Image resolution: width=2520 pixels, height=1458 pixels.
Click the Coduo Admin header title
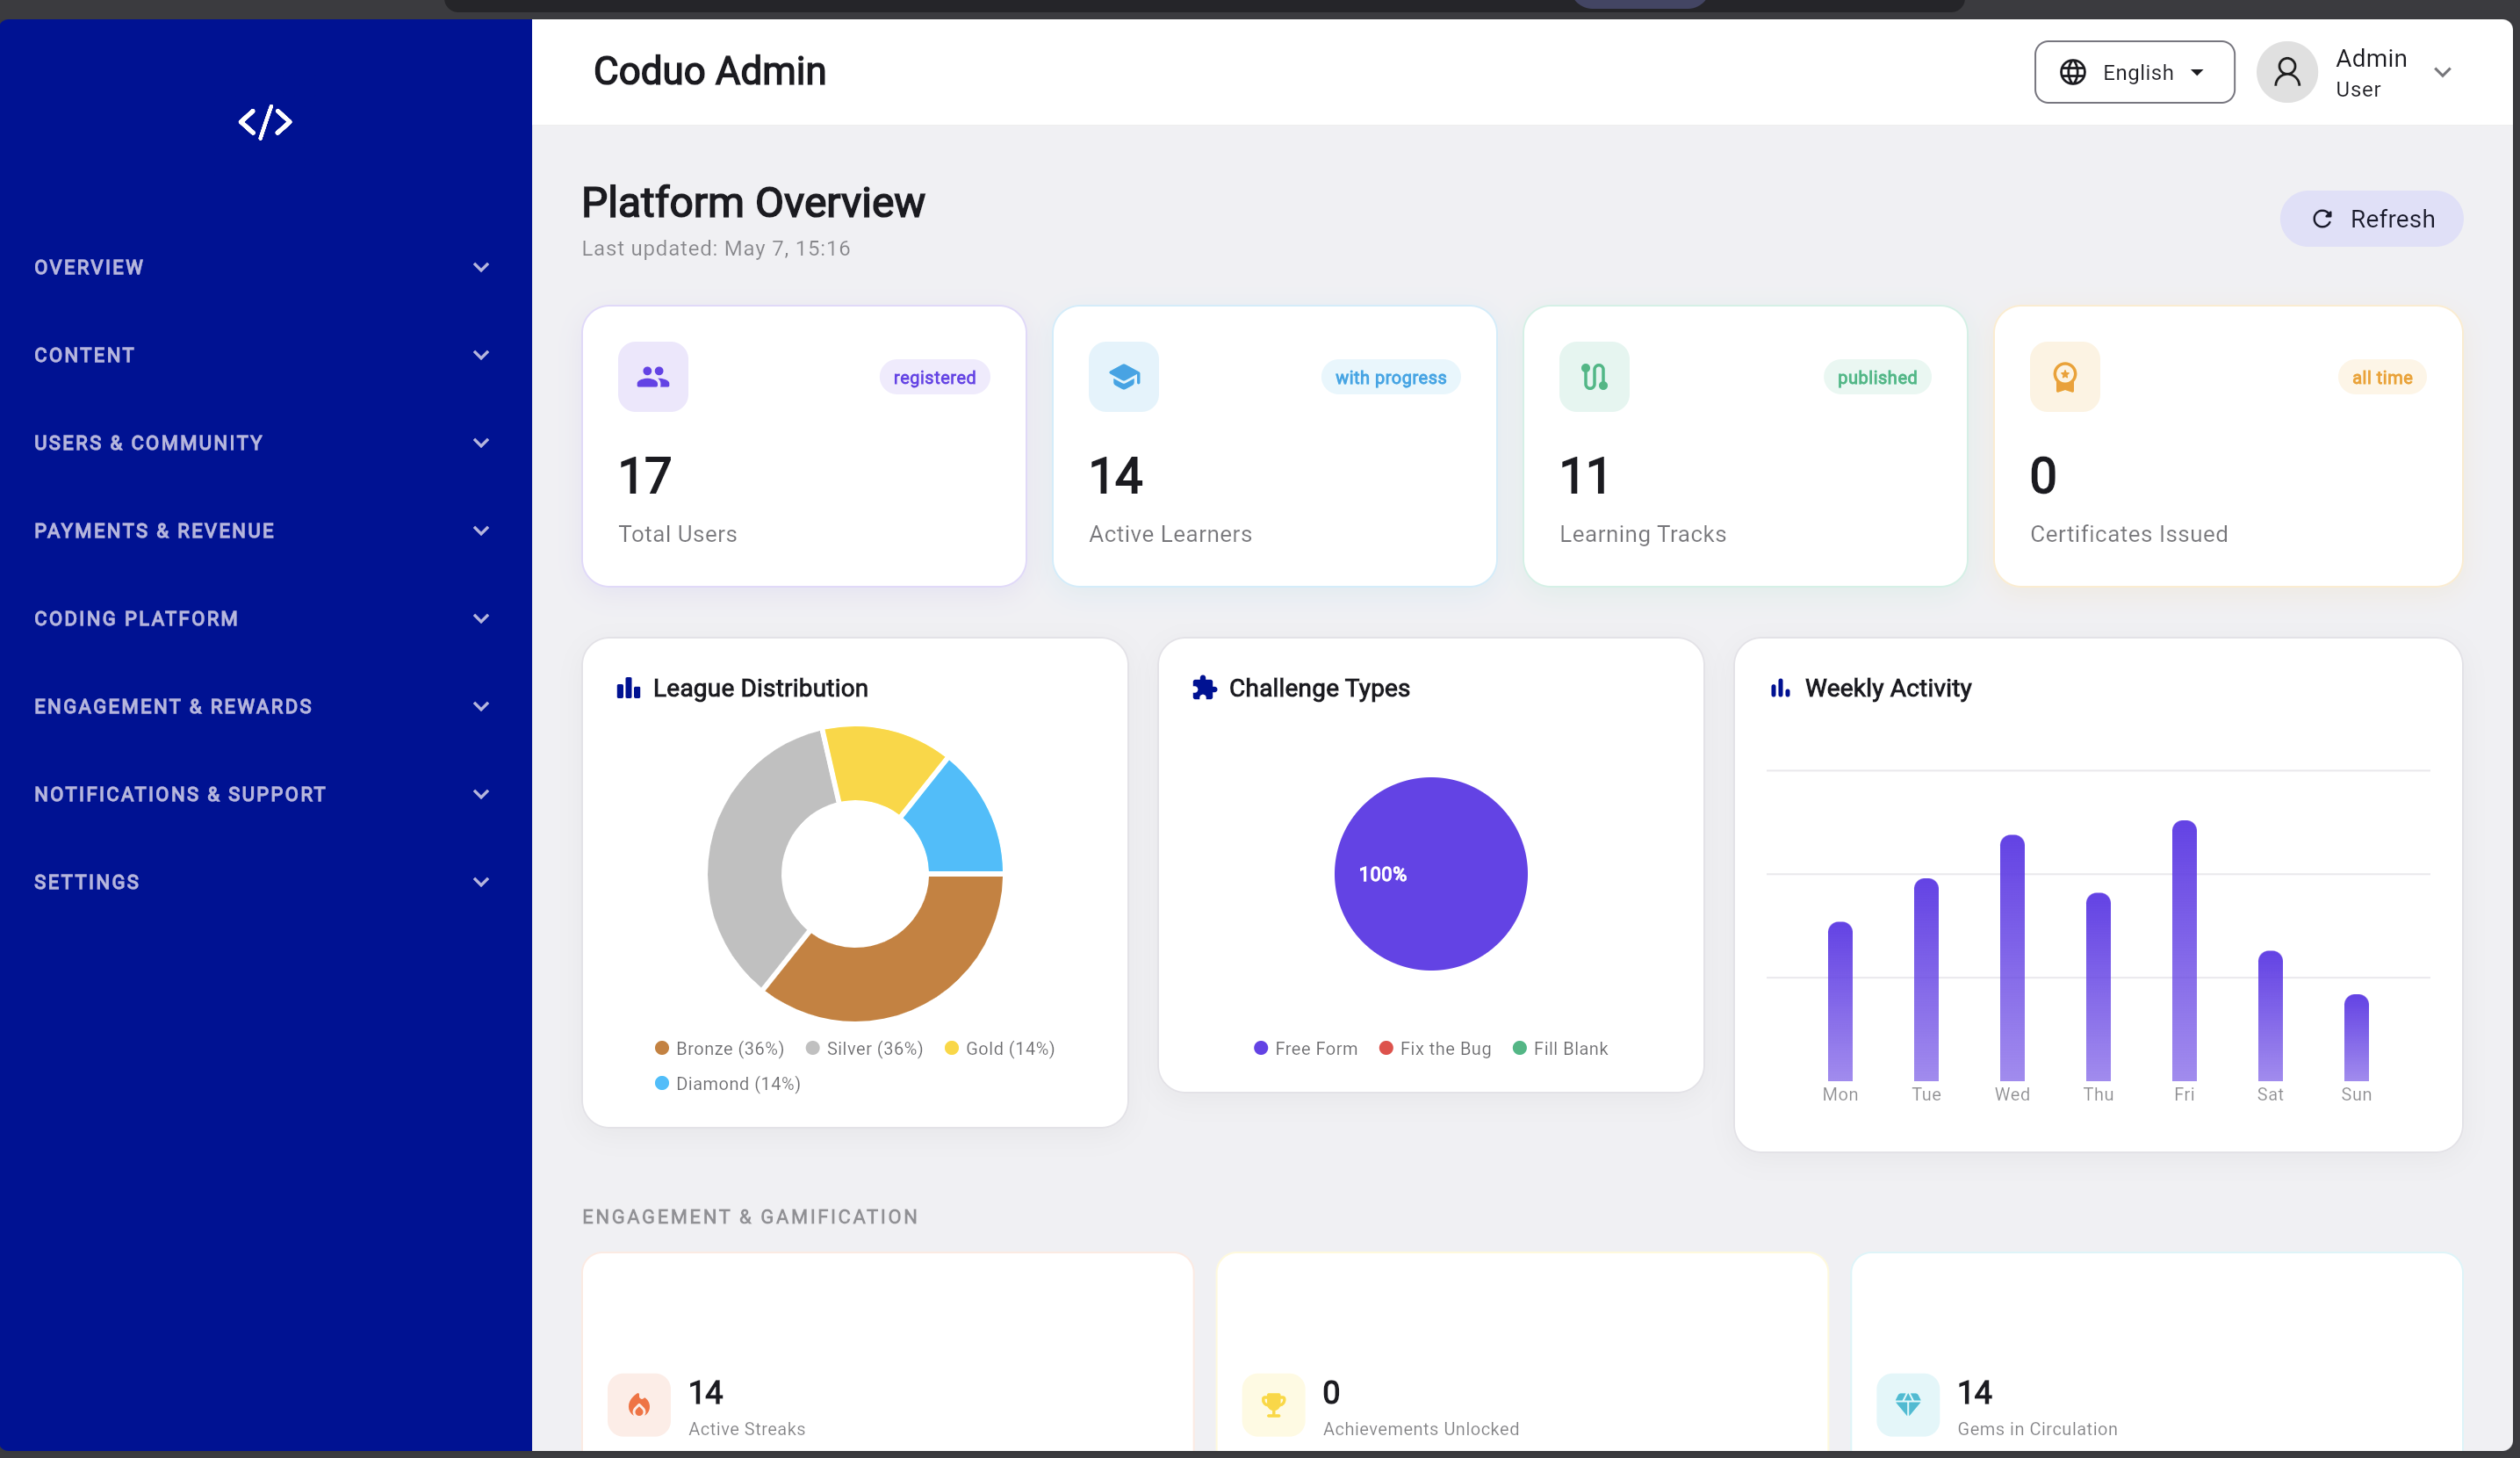710,72
